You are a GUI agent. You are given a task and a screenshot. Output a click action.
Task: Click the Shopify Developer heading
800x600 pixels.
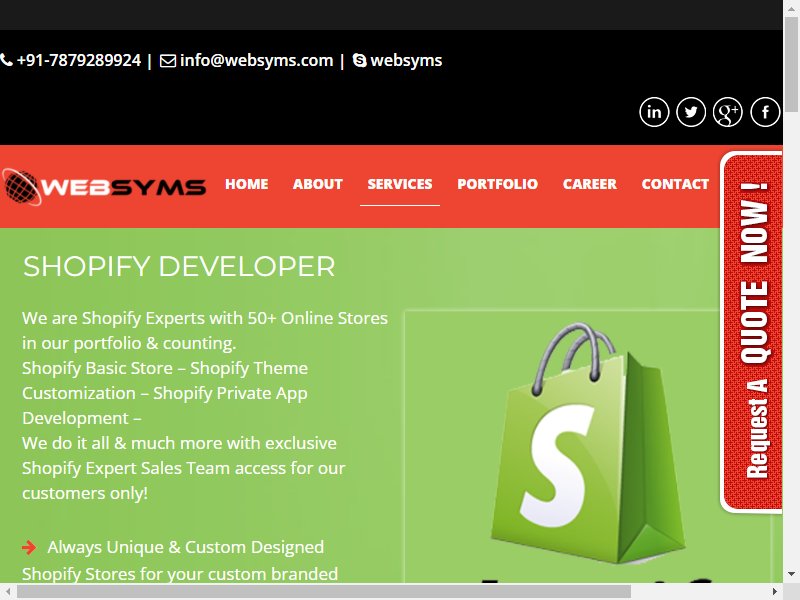coord(179,266)
